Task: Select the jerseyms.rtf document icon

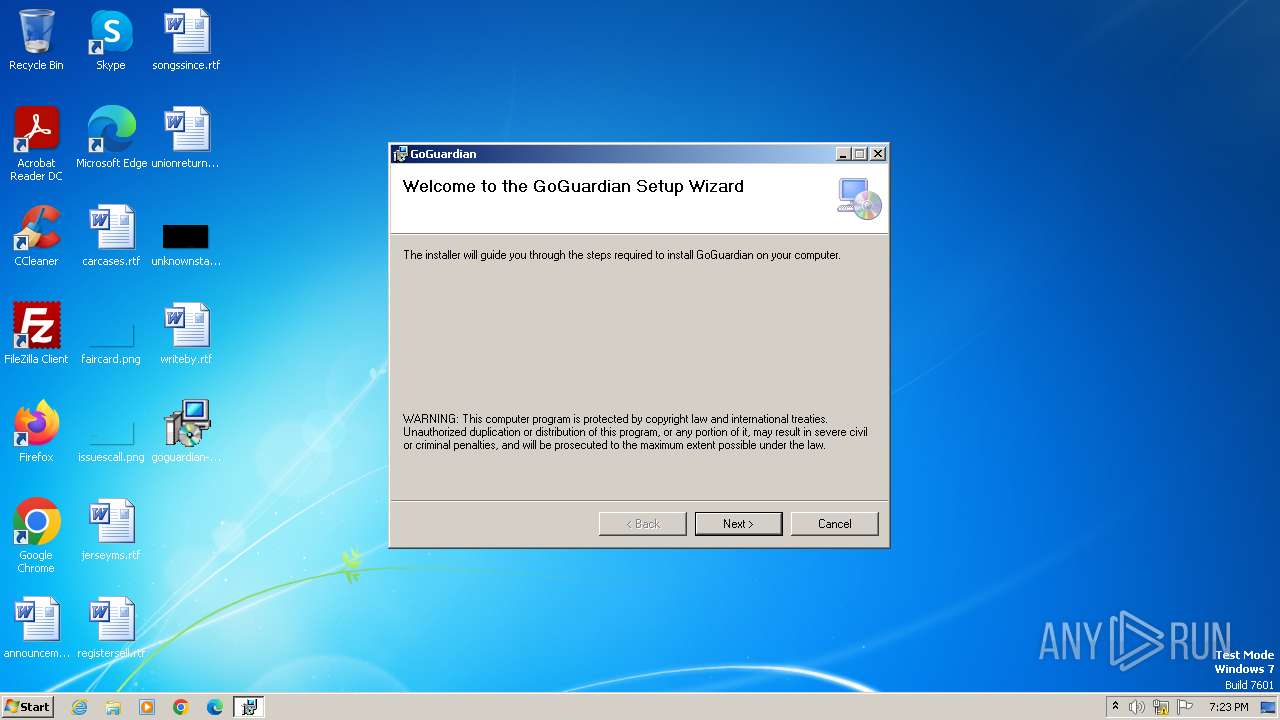Action: point(111,530)
